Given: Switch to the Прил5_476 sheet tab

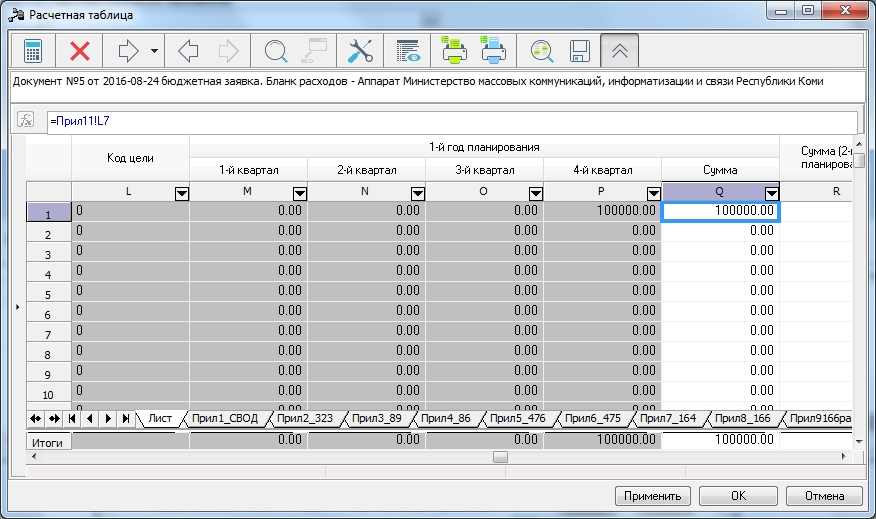Looking at the screenshot, I should [517, 418].
